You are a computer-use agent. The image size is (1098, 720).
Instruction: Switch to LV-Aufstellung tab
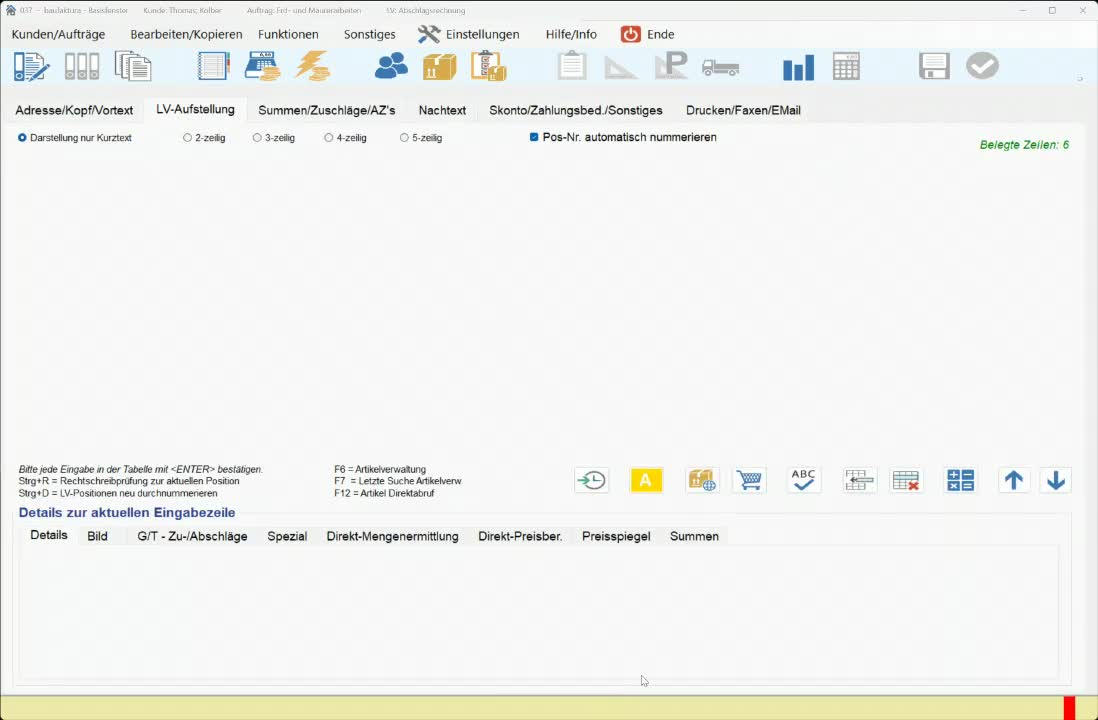195,109
